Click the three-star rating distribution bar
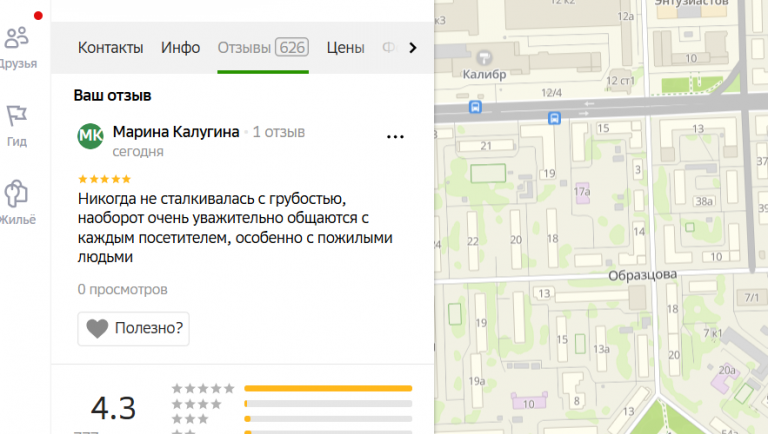 tap(328, 419)
